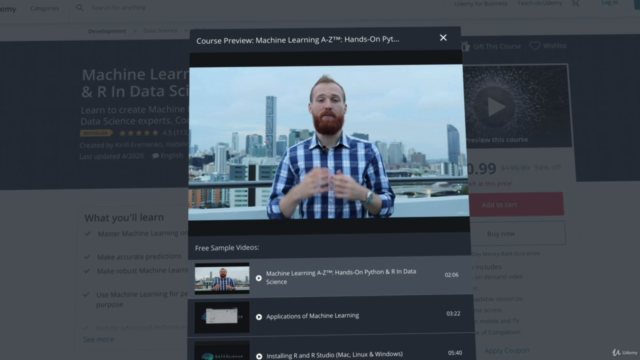Click the checkmark beside Master Machine Learning
Image resolution: width=640 pixels, height=360 pixels.
click(x=87, y=233)
